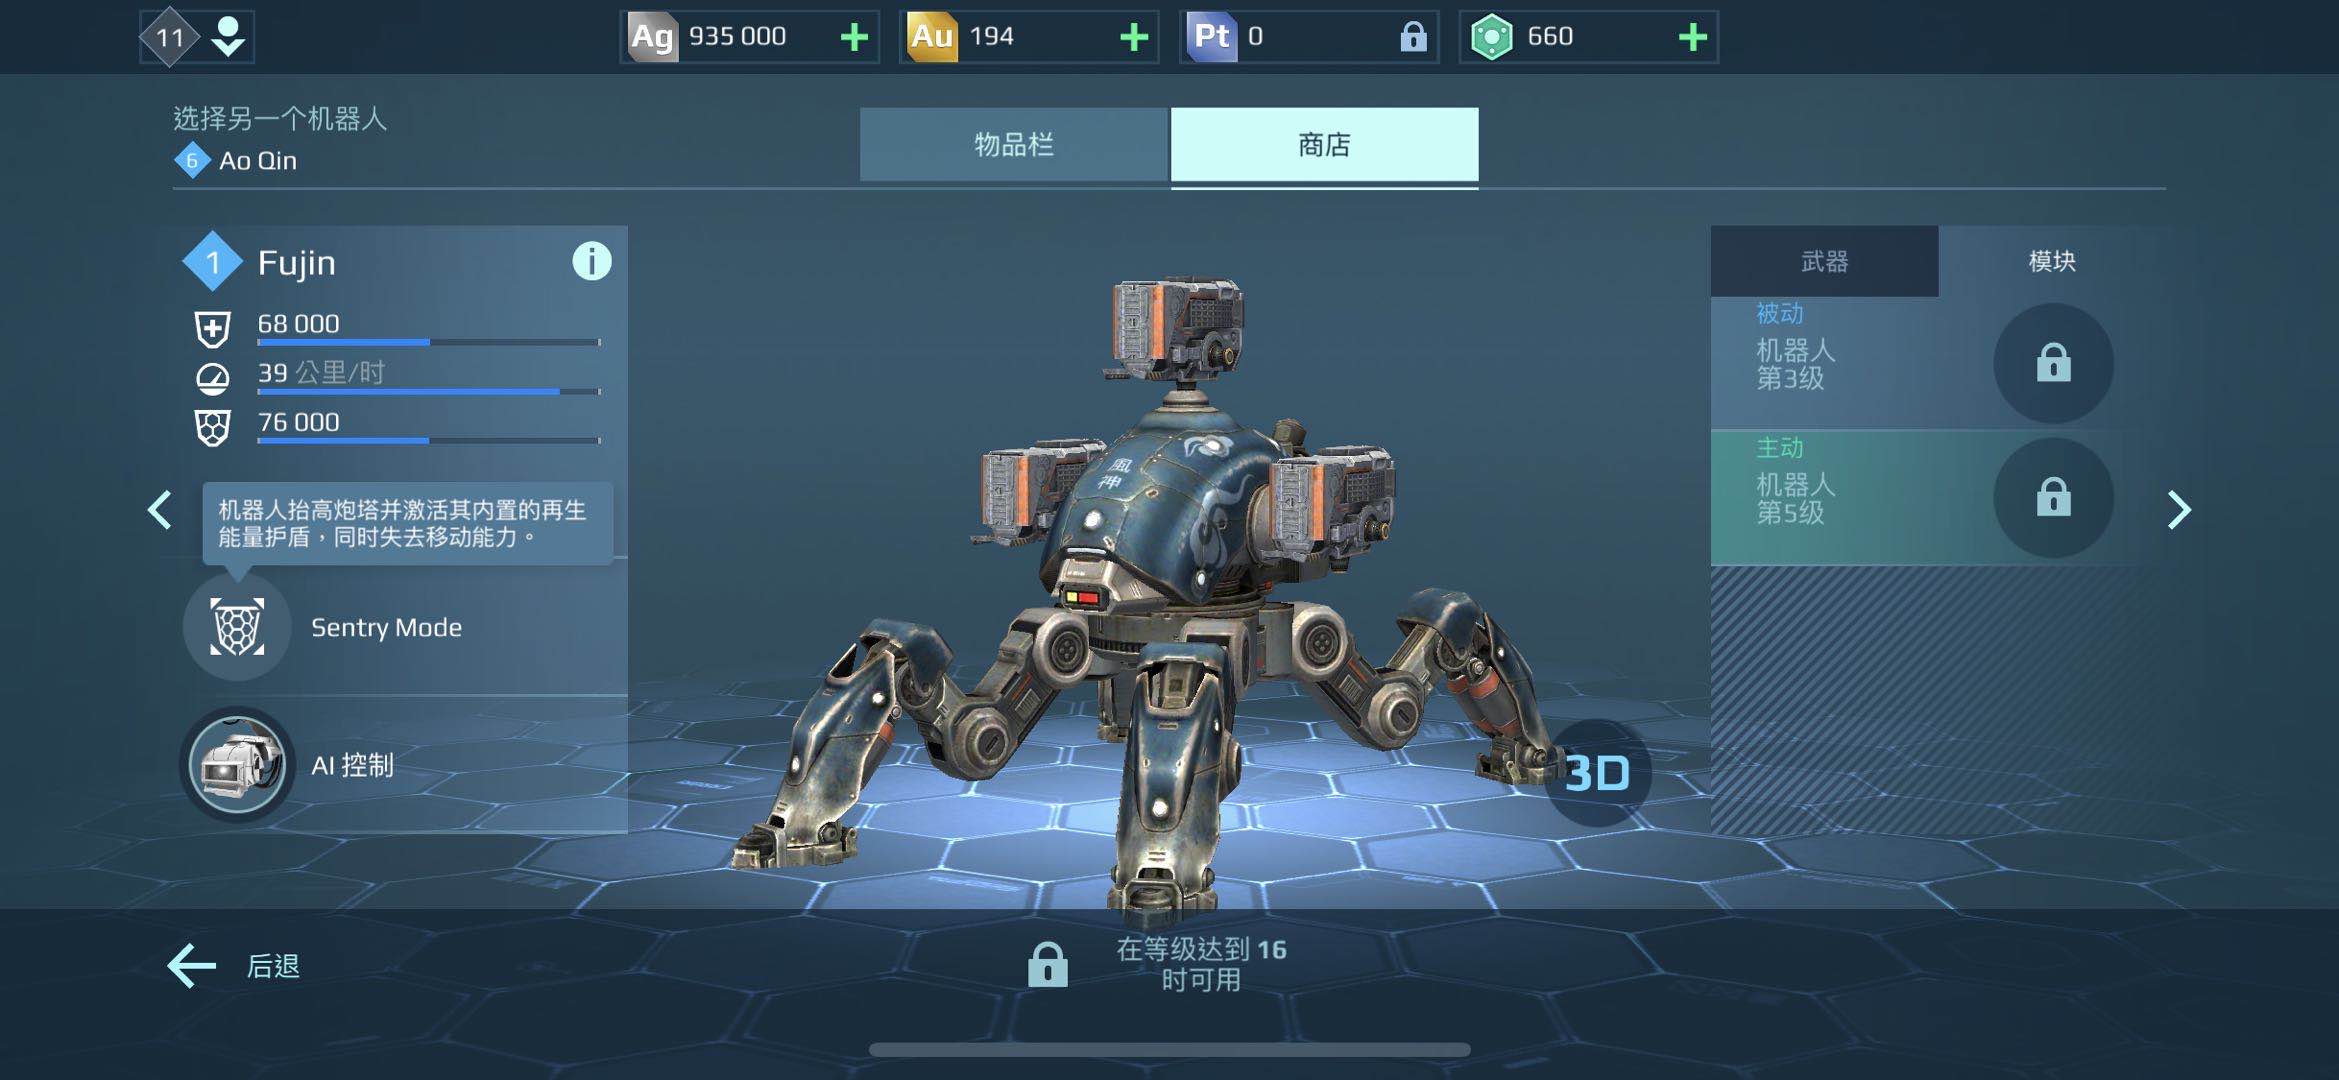Add gold using Au plus icon
This screenshot has width=2339, height=1080.
tap(1133, 38)
